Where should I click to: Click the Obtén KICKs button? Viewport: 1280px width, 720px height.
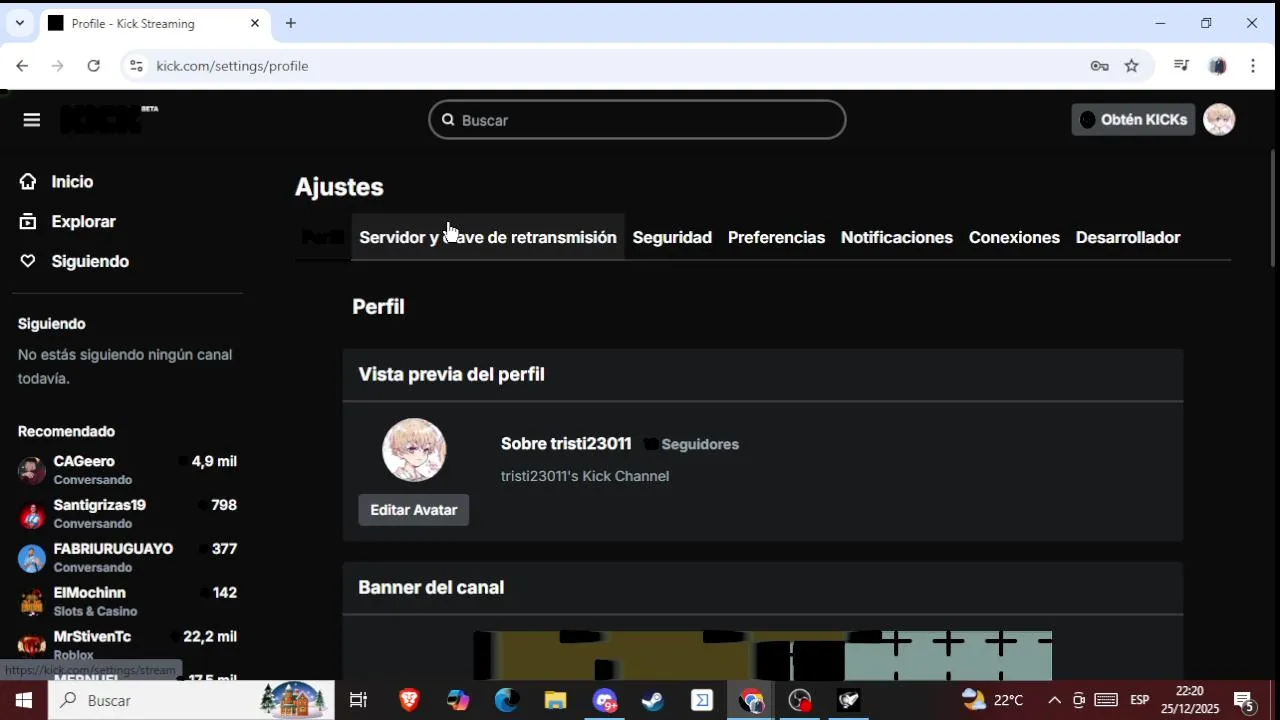coord(1133,120)
